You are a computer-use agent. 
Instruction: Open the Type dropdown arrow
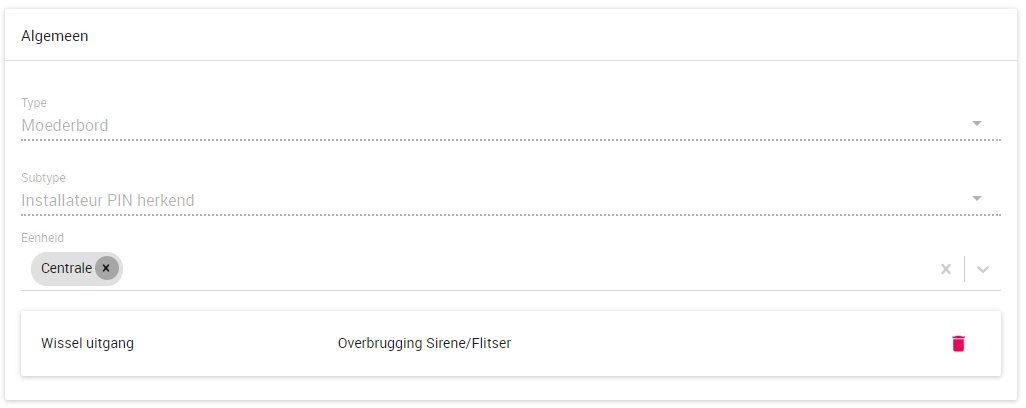[977, 124]
